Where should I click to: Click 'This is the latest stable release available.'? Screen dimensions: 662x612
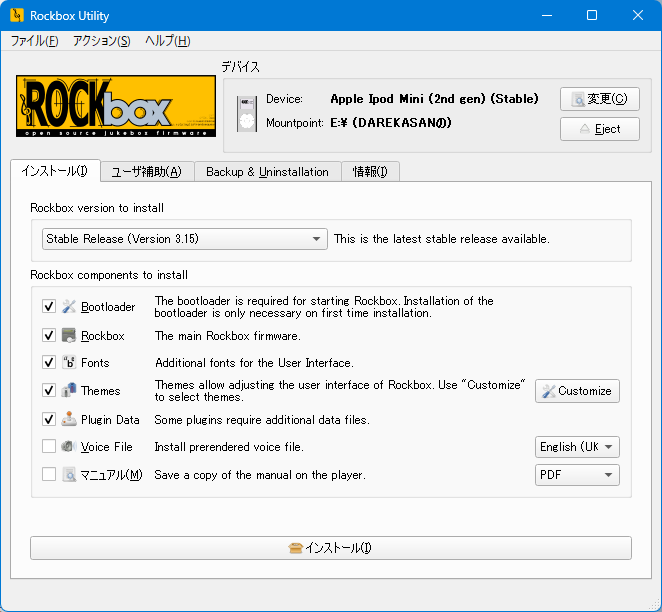pyautogui.click(x=442, y=239)
